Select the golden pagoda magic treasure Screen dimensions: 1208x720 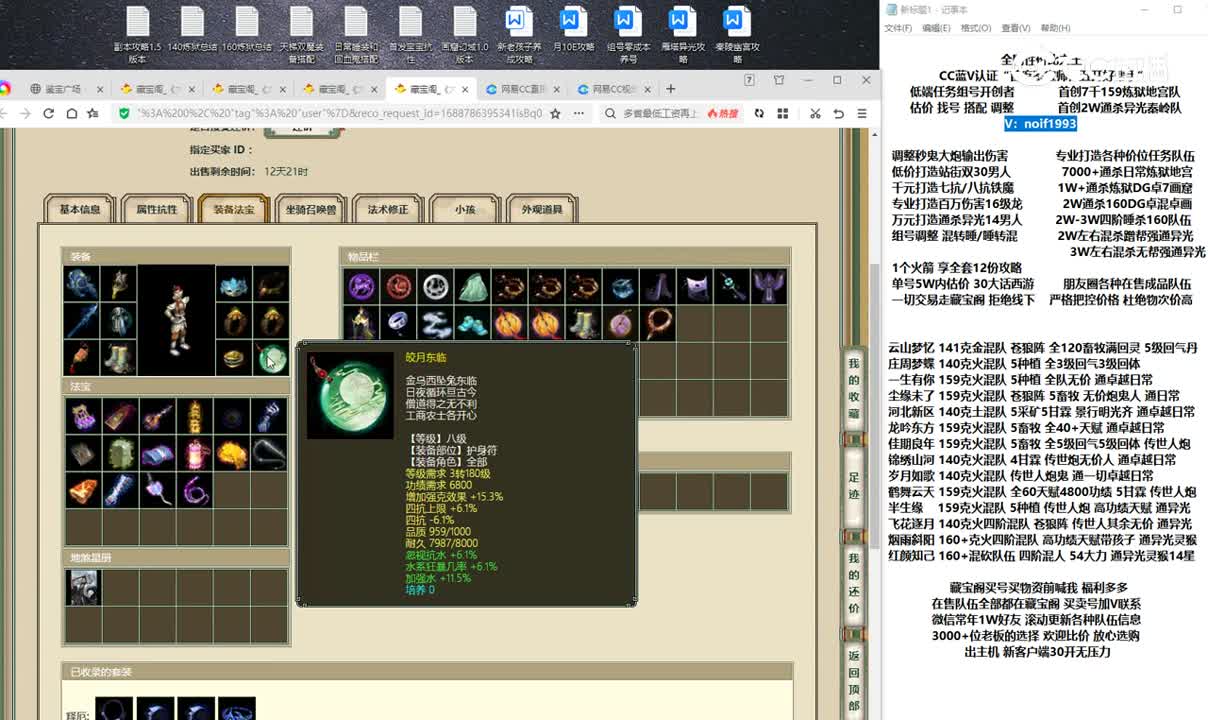click(193, 416)
